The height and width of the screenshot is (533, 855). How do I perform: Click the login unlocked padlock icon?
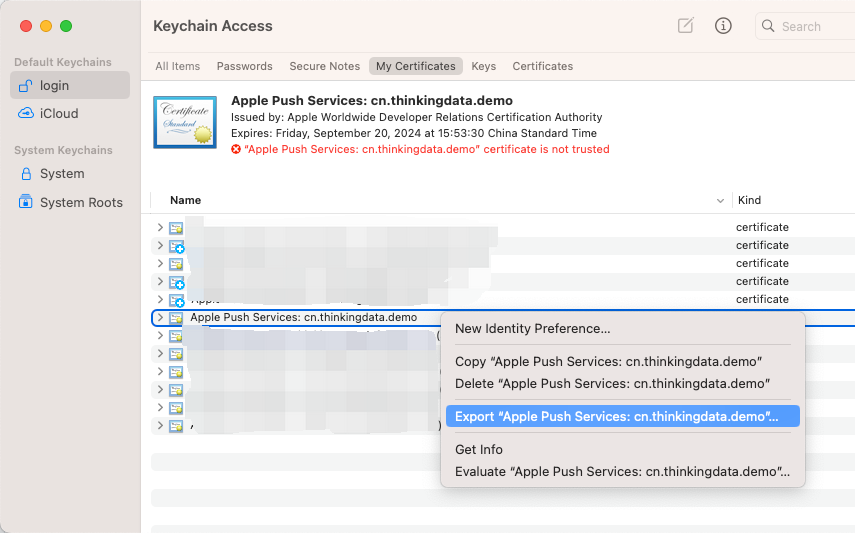tap(25, 86)
